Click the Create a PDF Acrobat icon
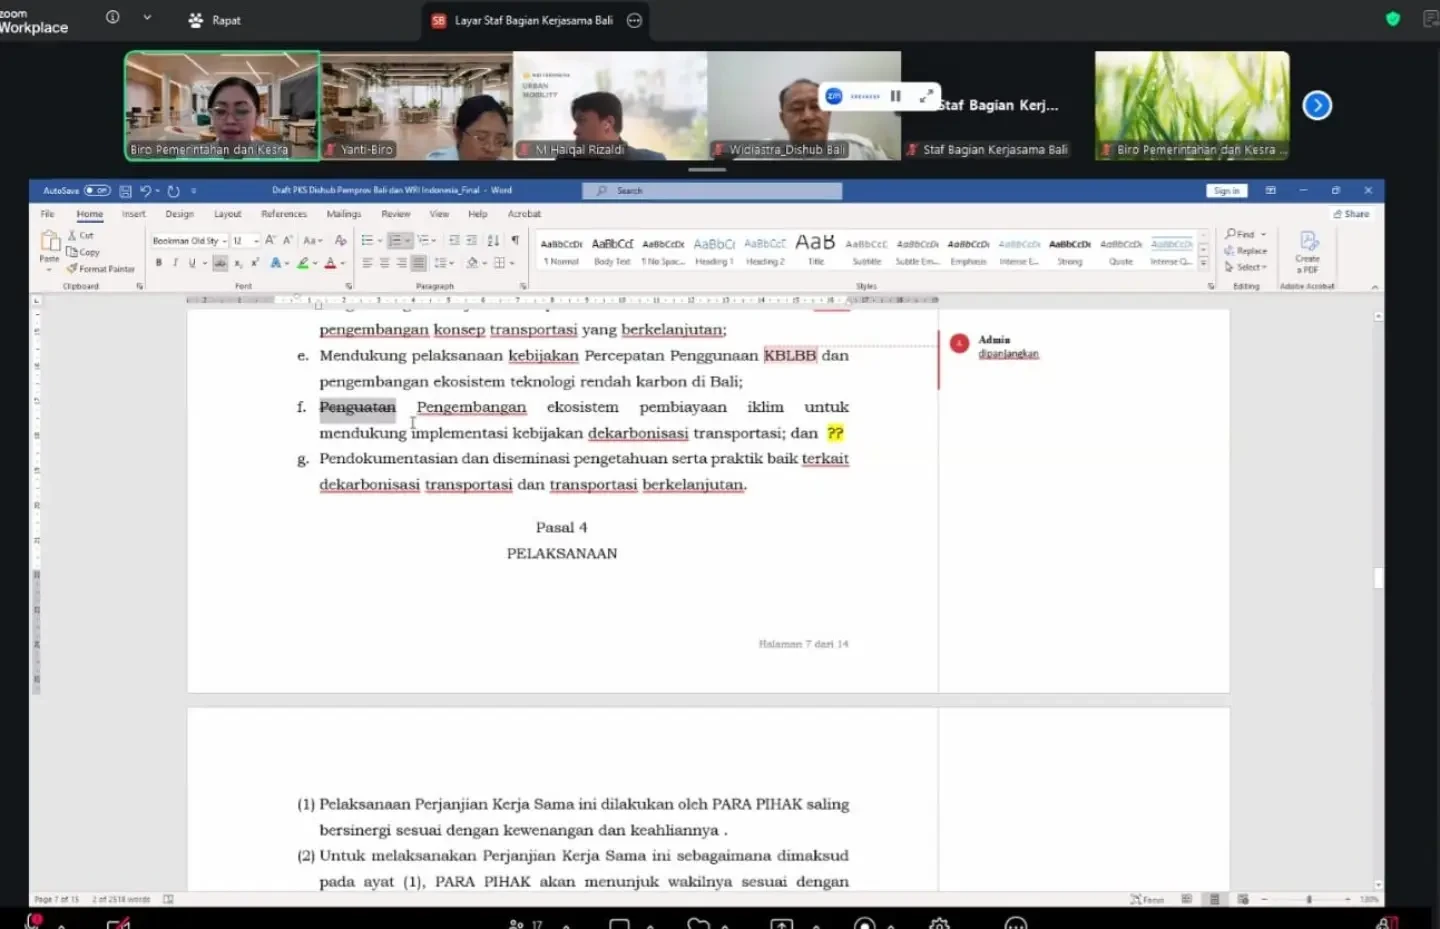Image resolution: width=1440 pixels, height=929 pixels. point(1308,251)
